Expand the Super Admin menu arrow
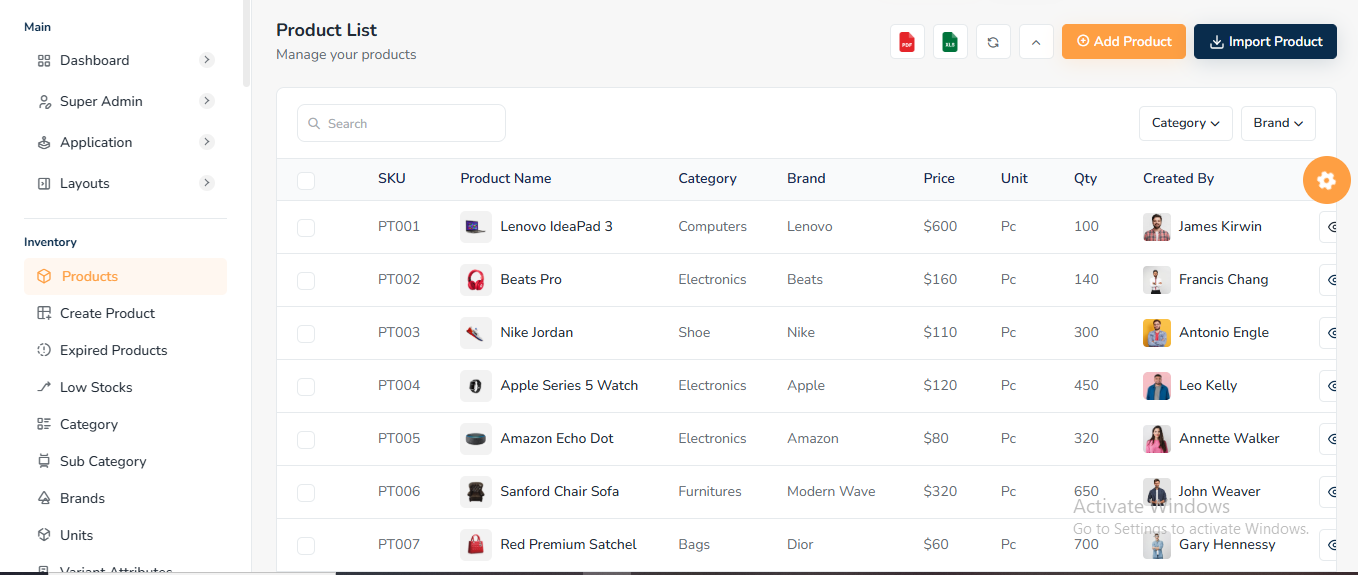 (x=207, y=101)
